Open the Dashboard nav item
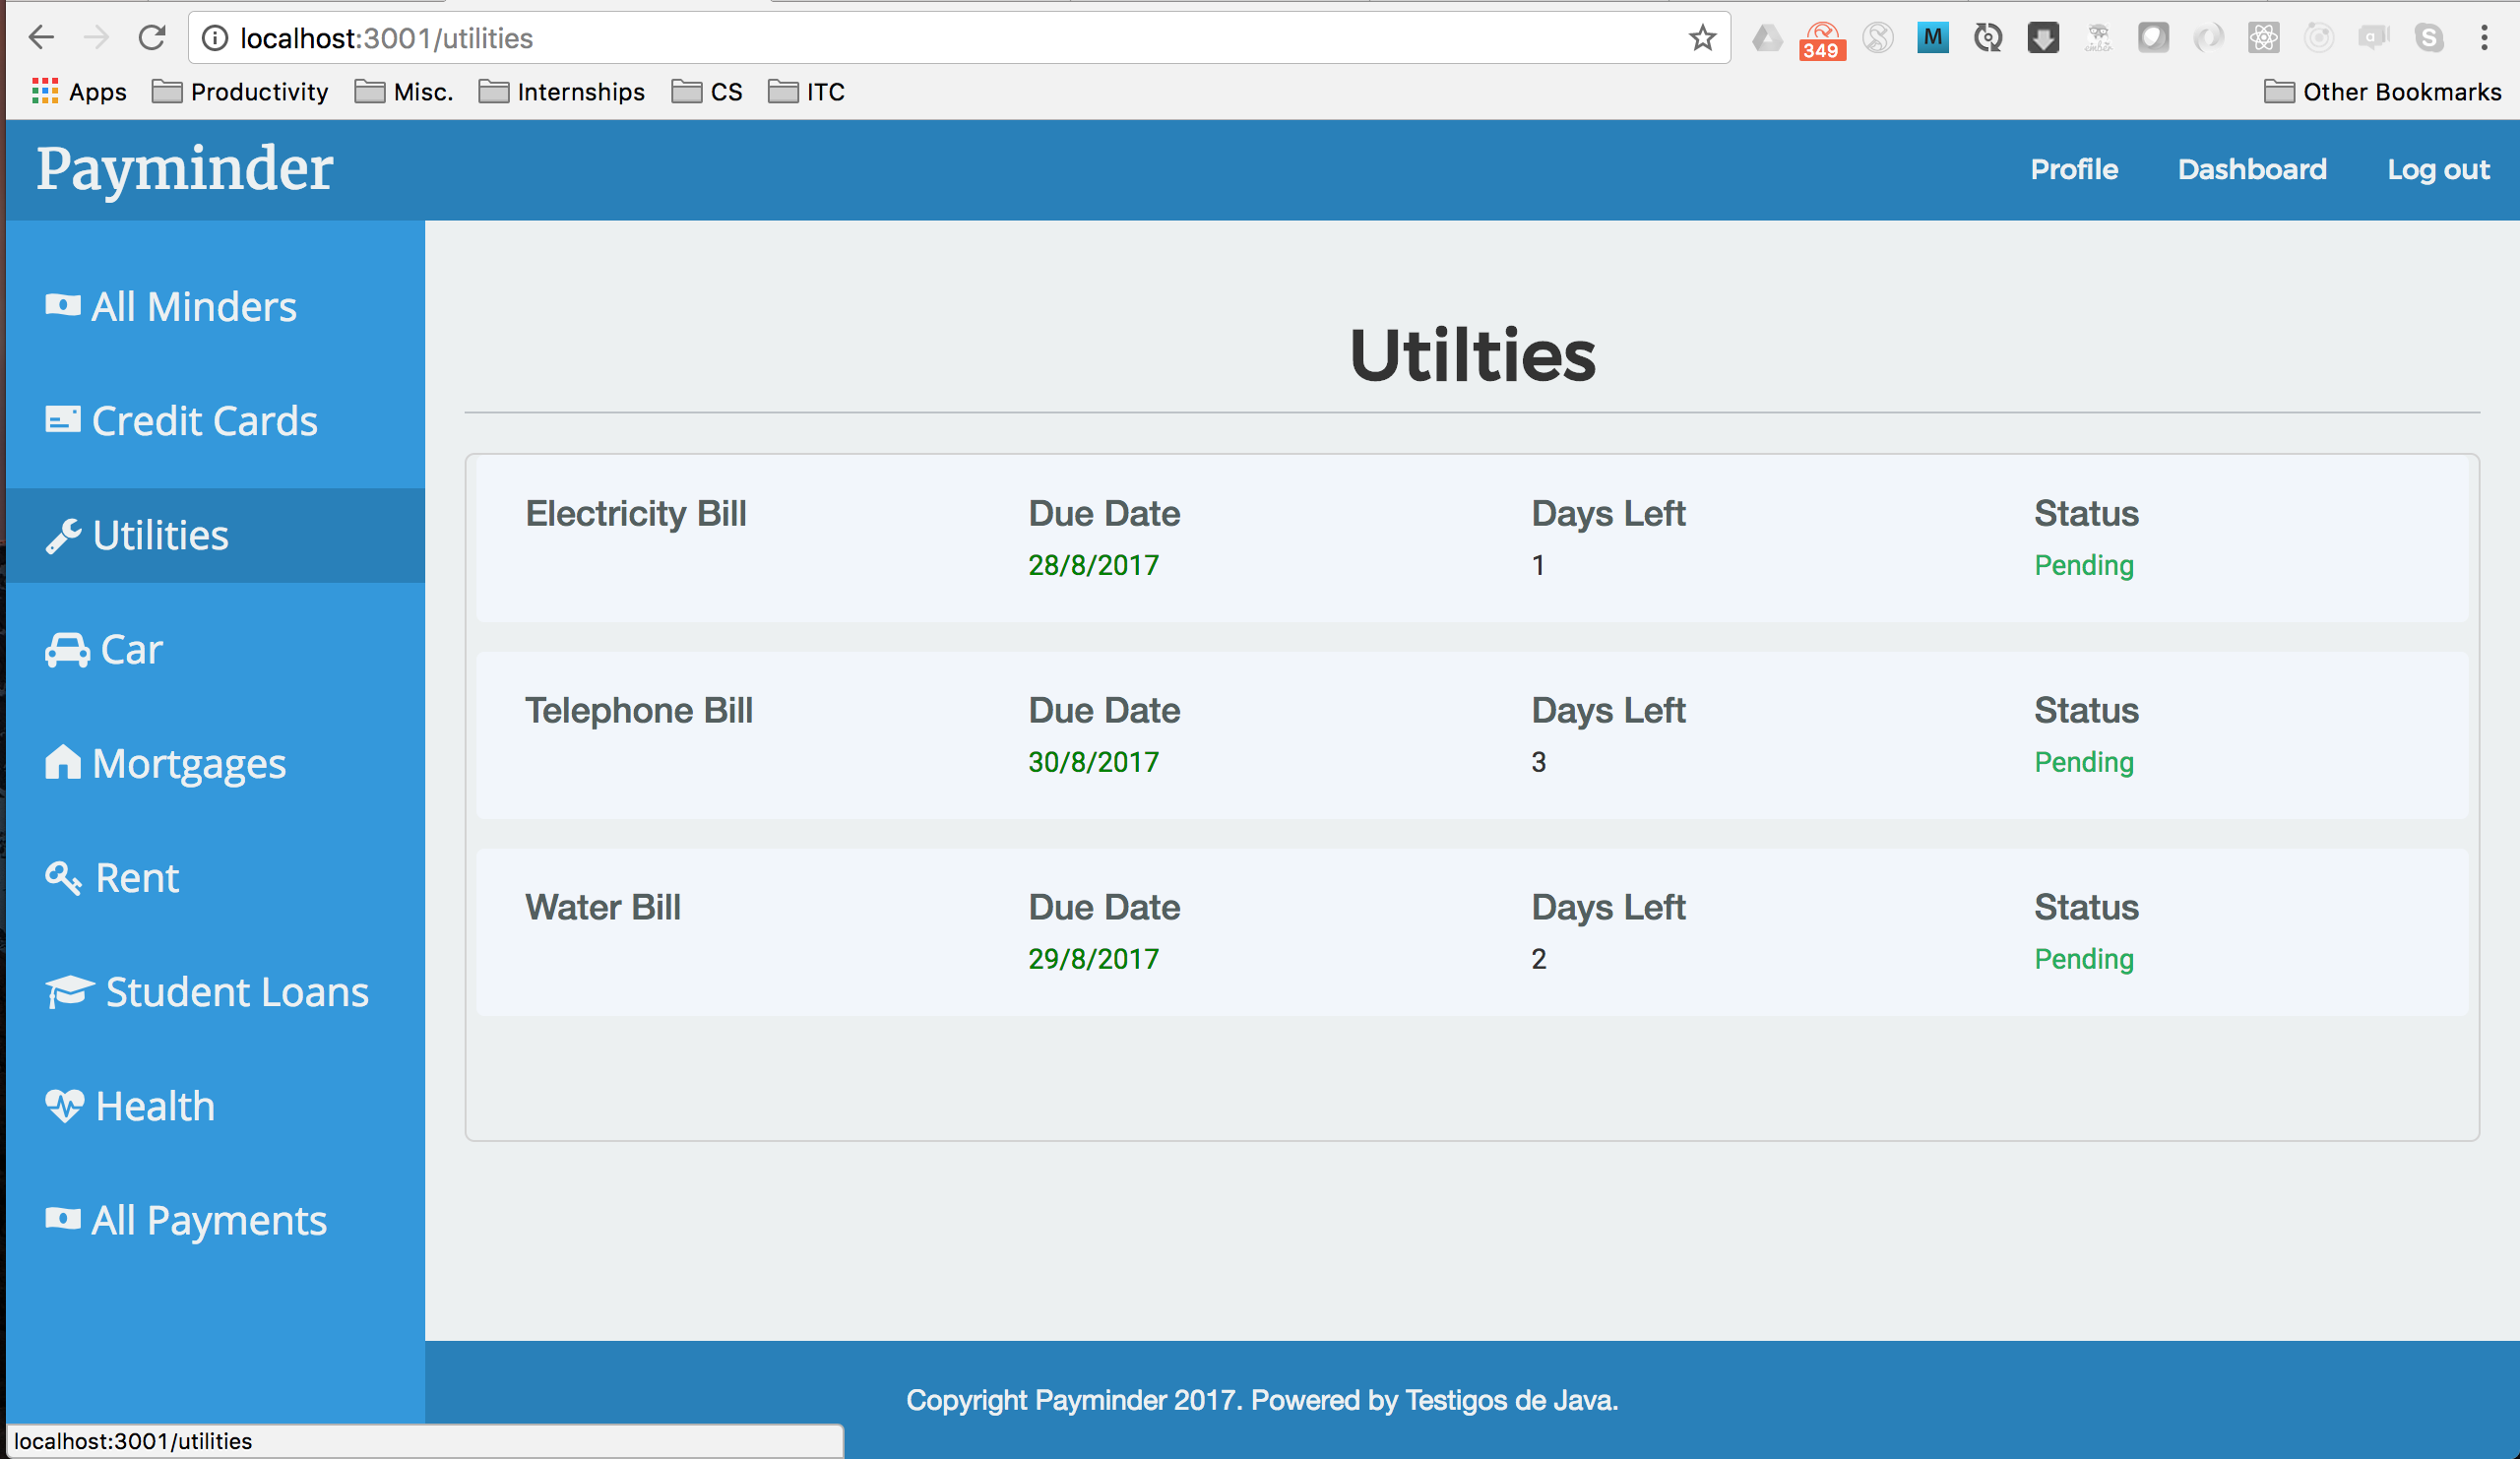 click(2252, 170)
